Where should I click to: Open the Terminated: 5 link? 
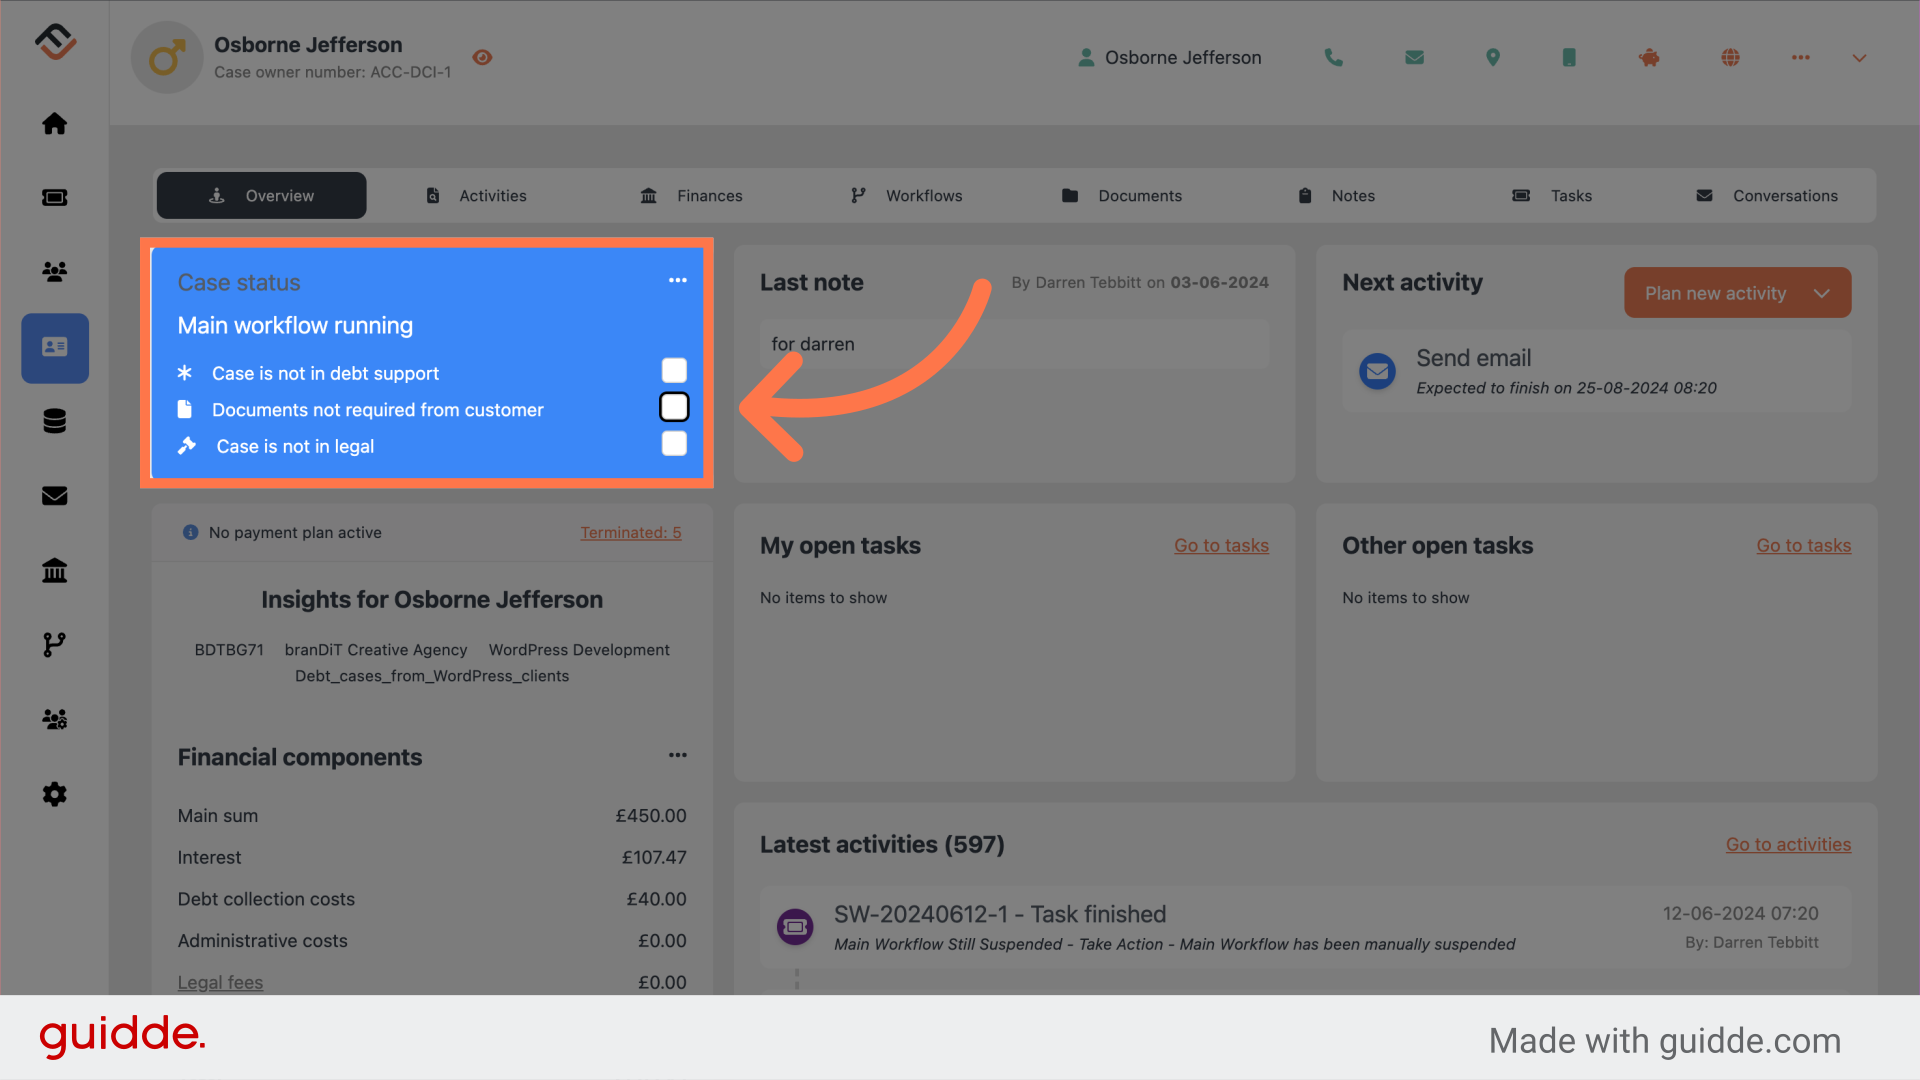[631, 533]
